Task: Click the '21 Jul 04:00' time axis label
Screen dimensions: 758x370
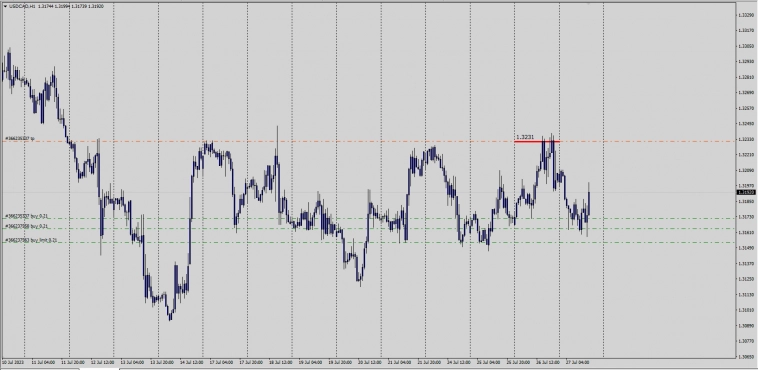Action: click(400, 362)
